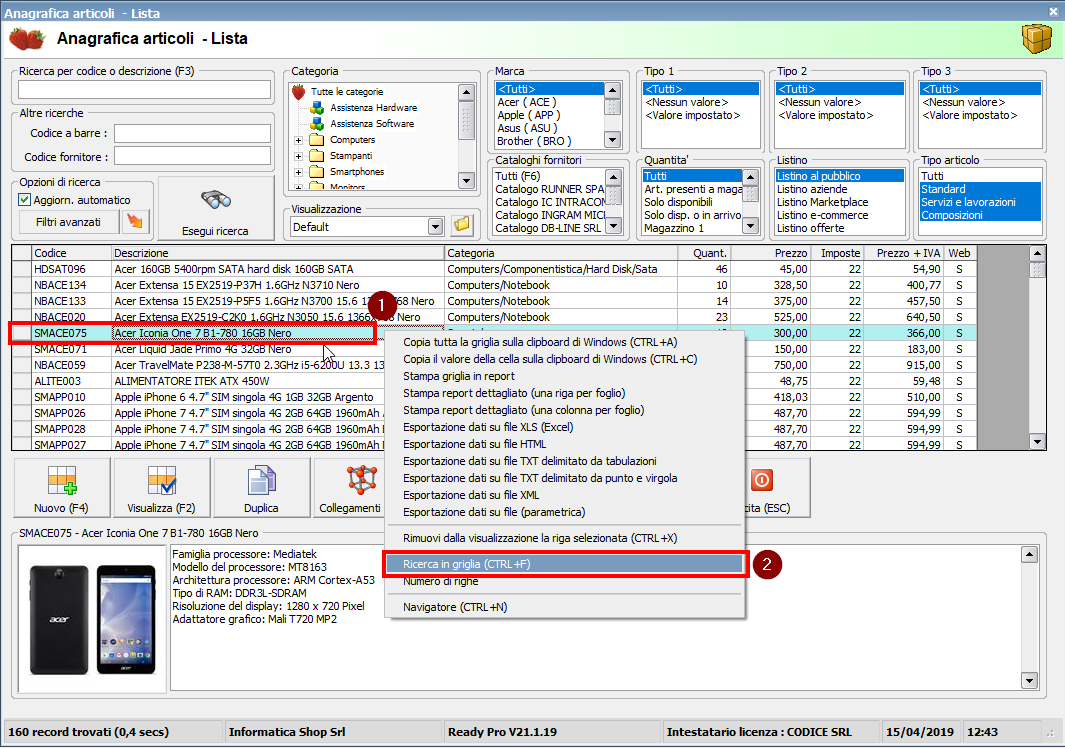This screenshot has height=748, width=1065.
Task: Open Navigatore (CTRL+N) from context menu
Action: pyautogui.click(x=455, y=607)
